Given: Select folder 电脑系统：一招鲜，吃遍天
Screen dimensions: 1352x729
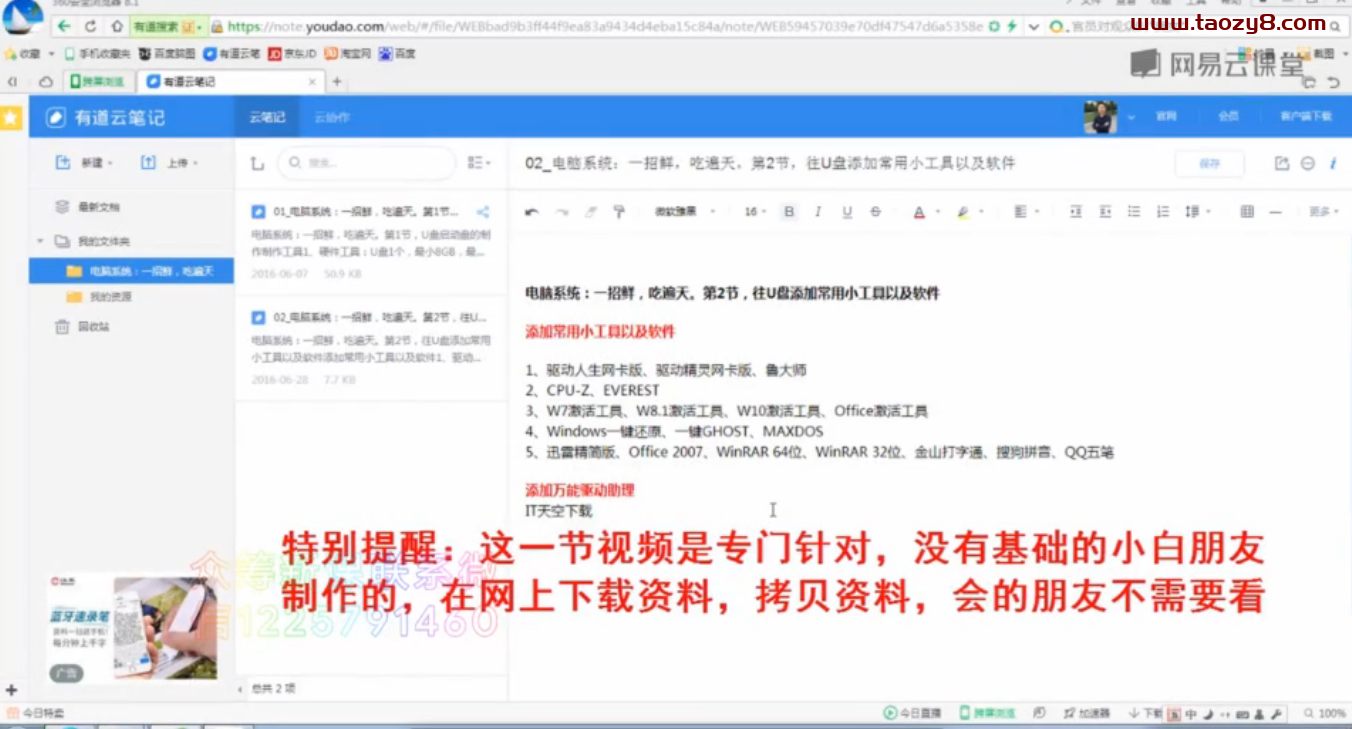Looking at the screenshot, I should click(131, 271).
